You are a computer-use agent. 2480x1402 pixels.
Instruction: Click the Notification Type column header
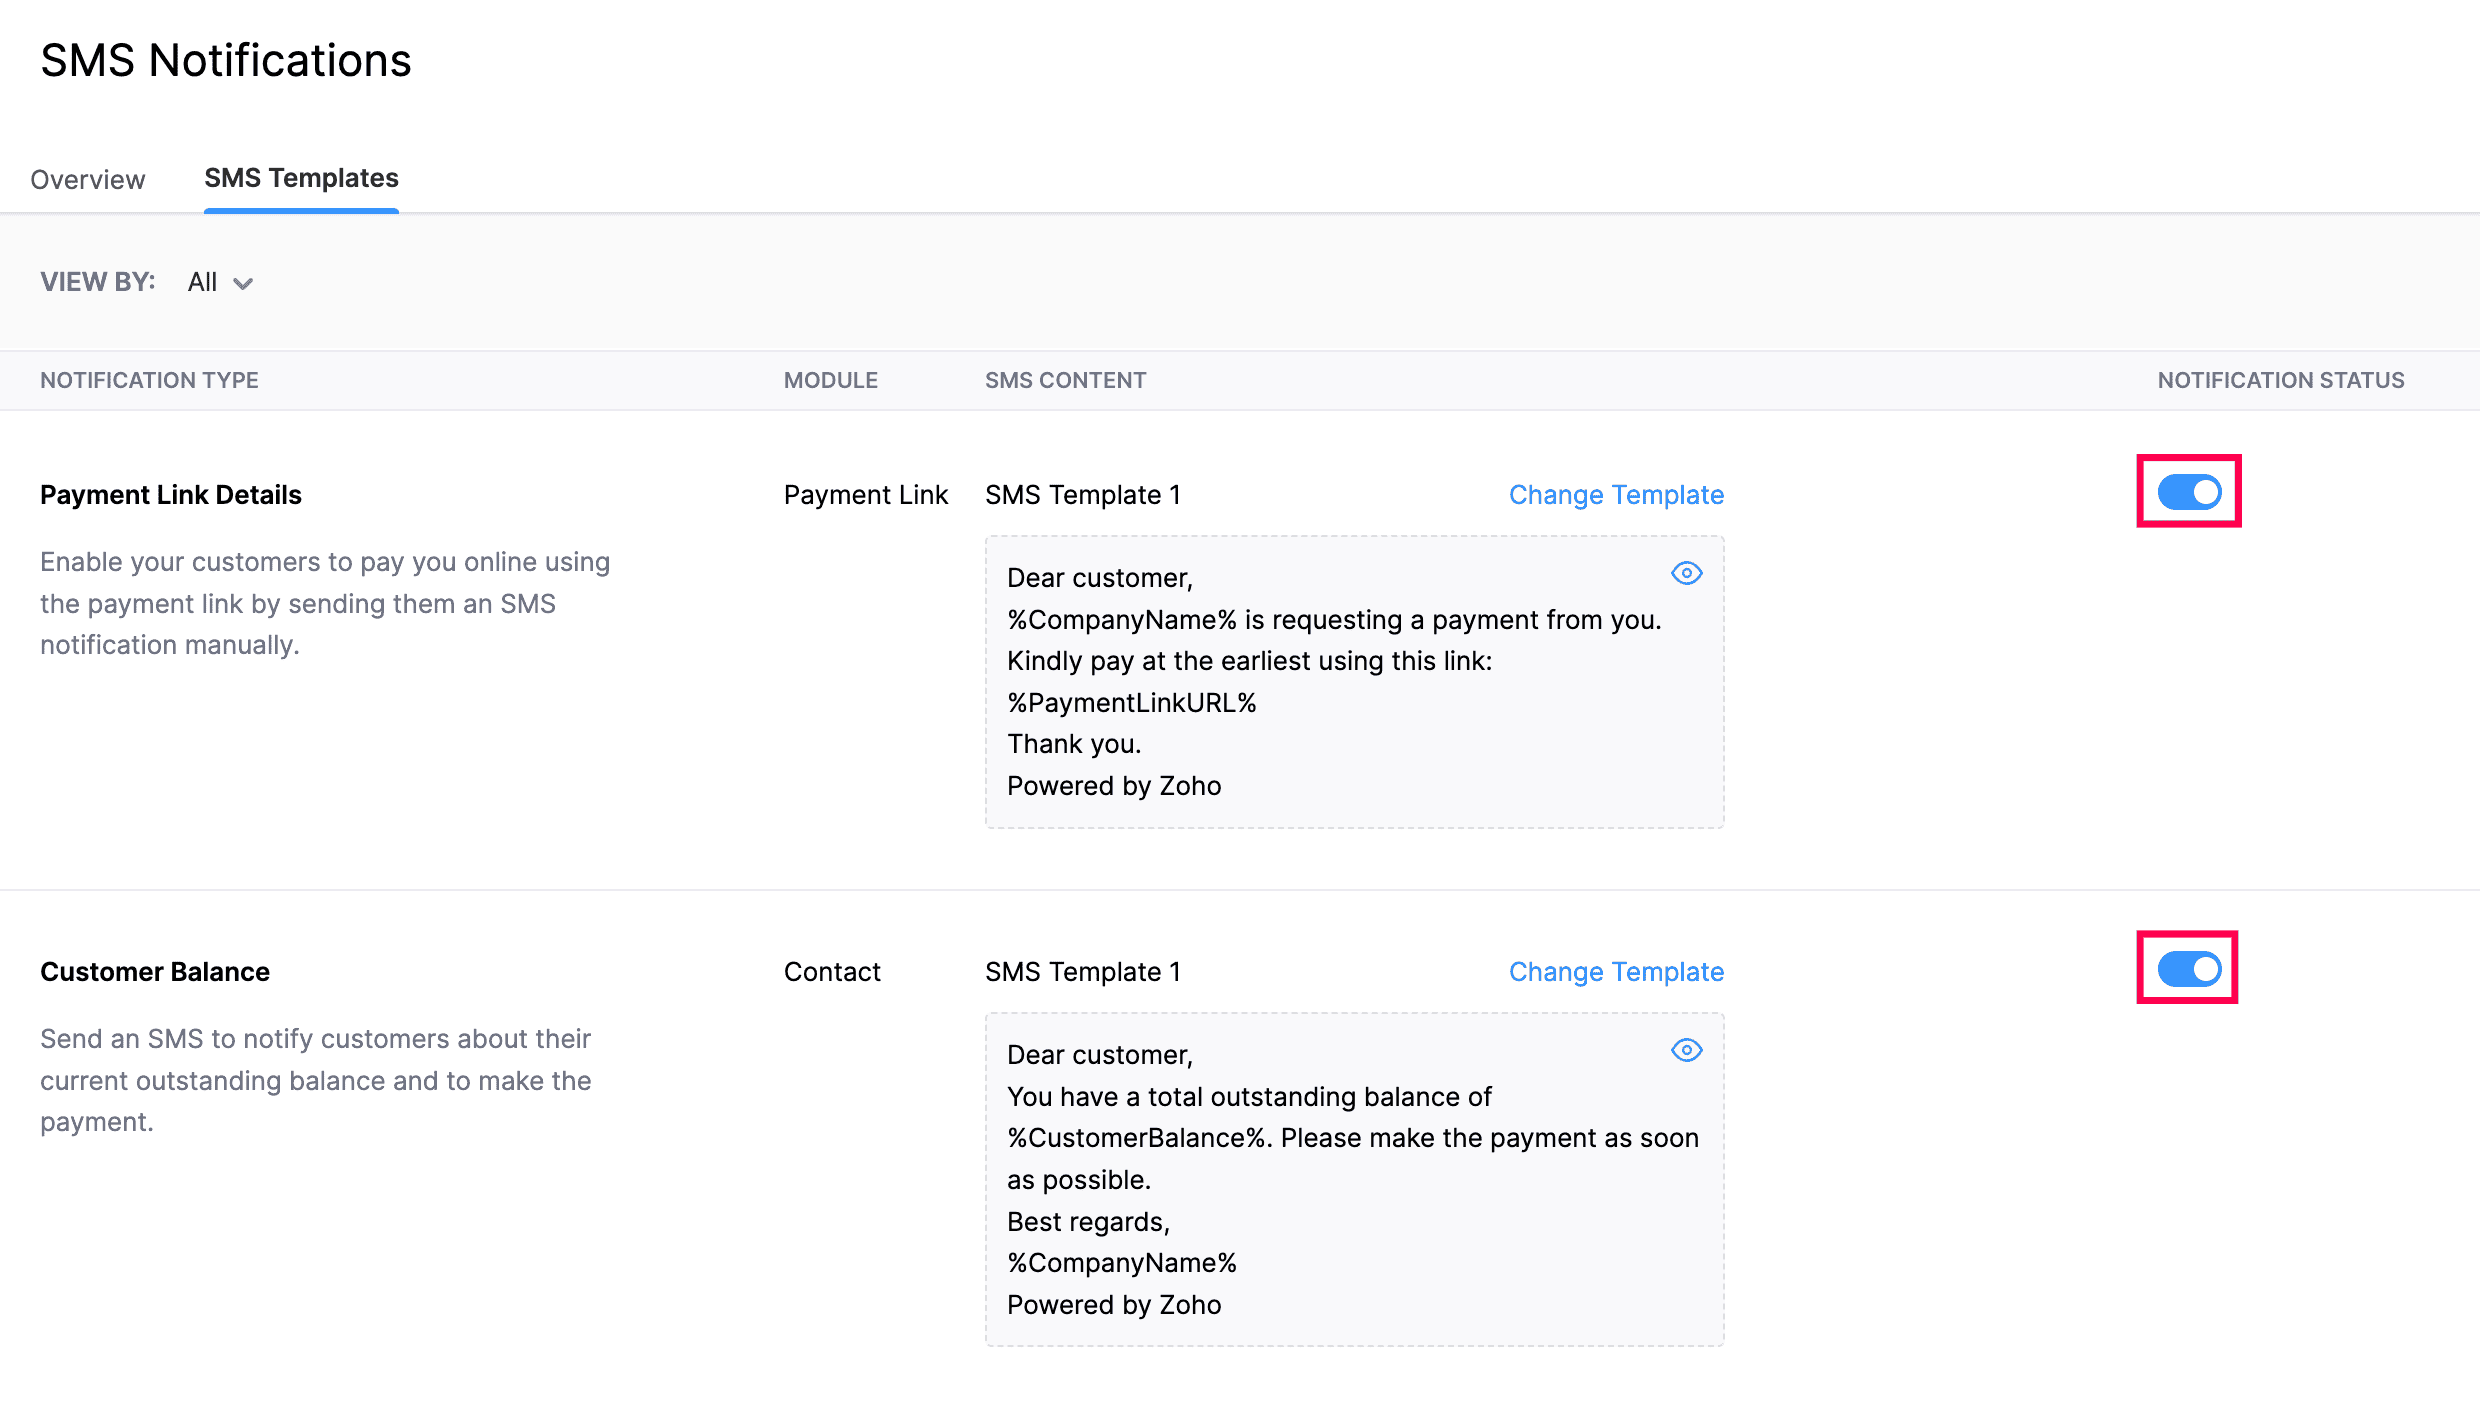pos(149,380)
